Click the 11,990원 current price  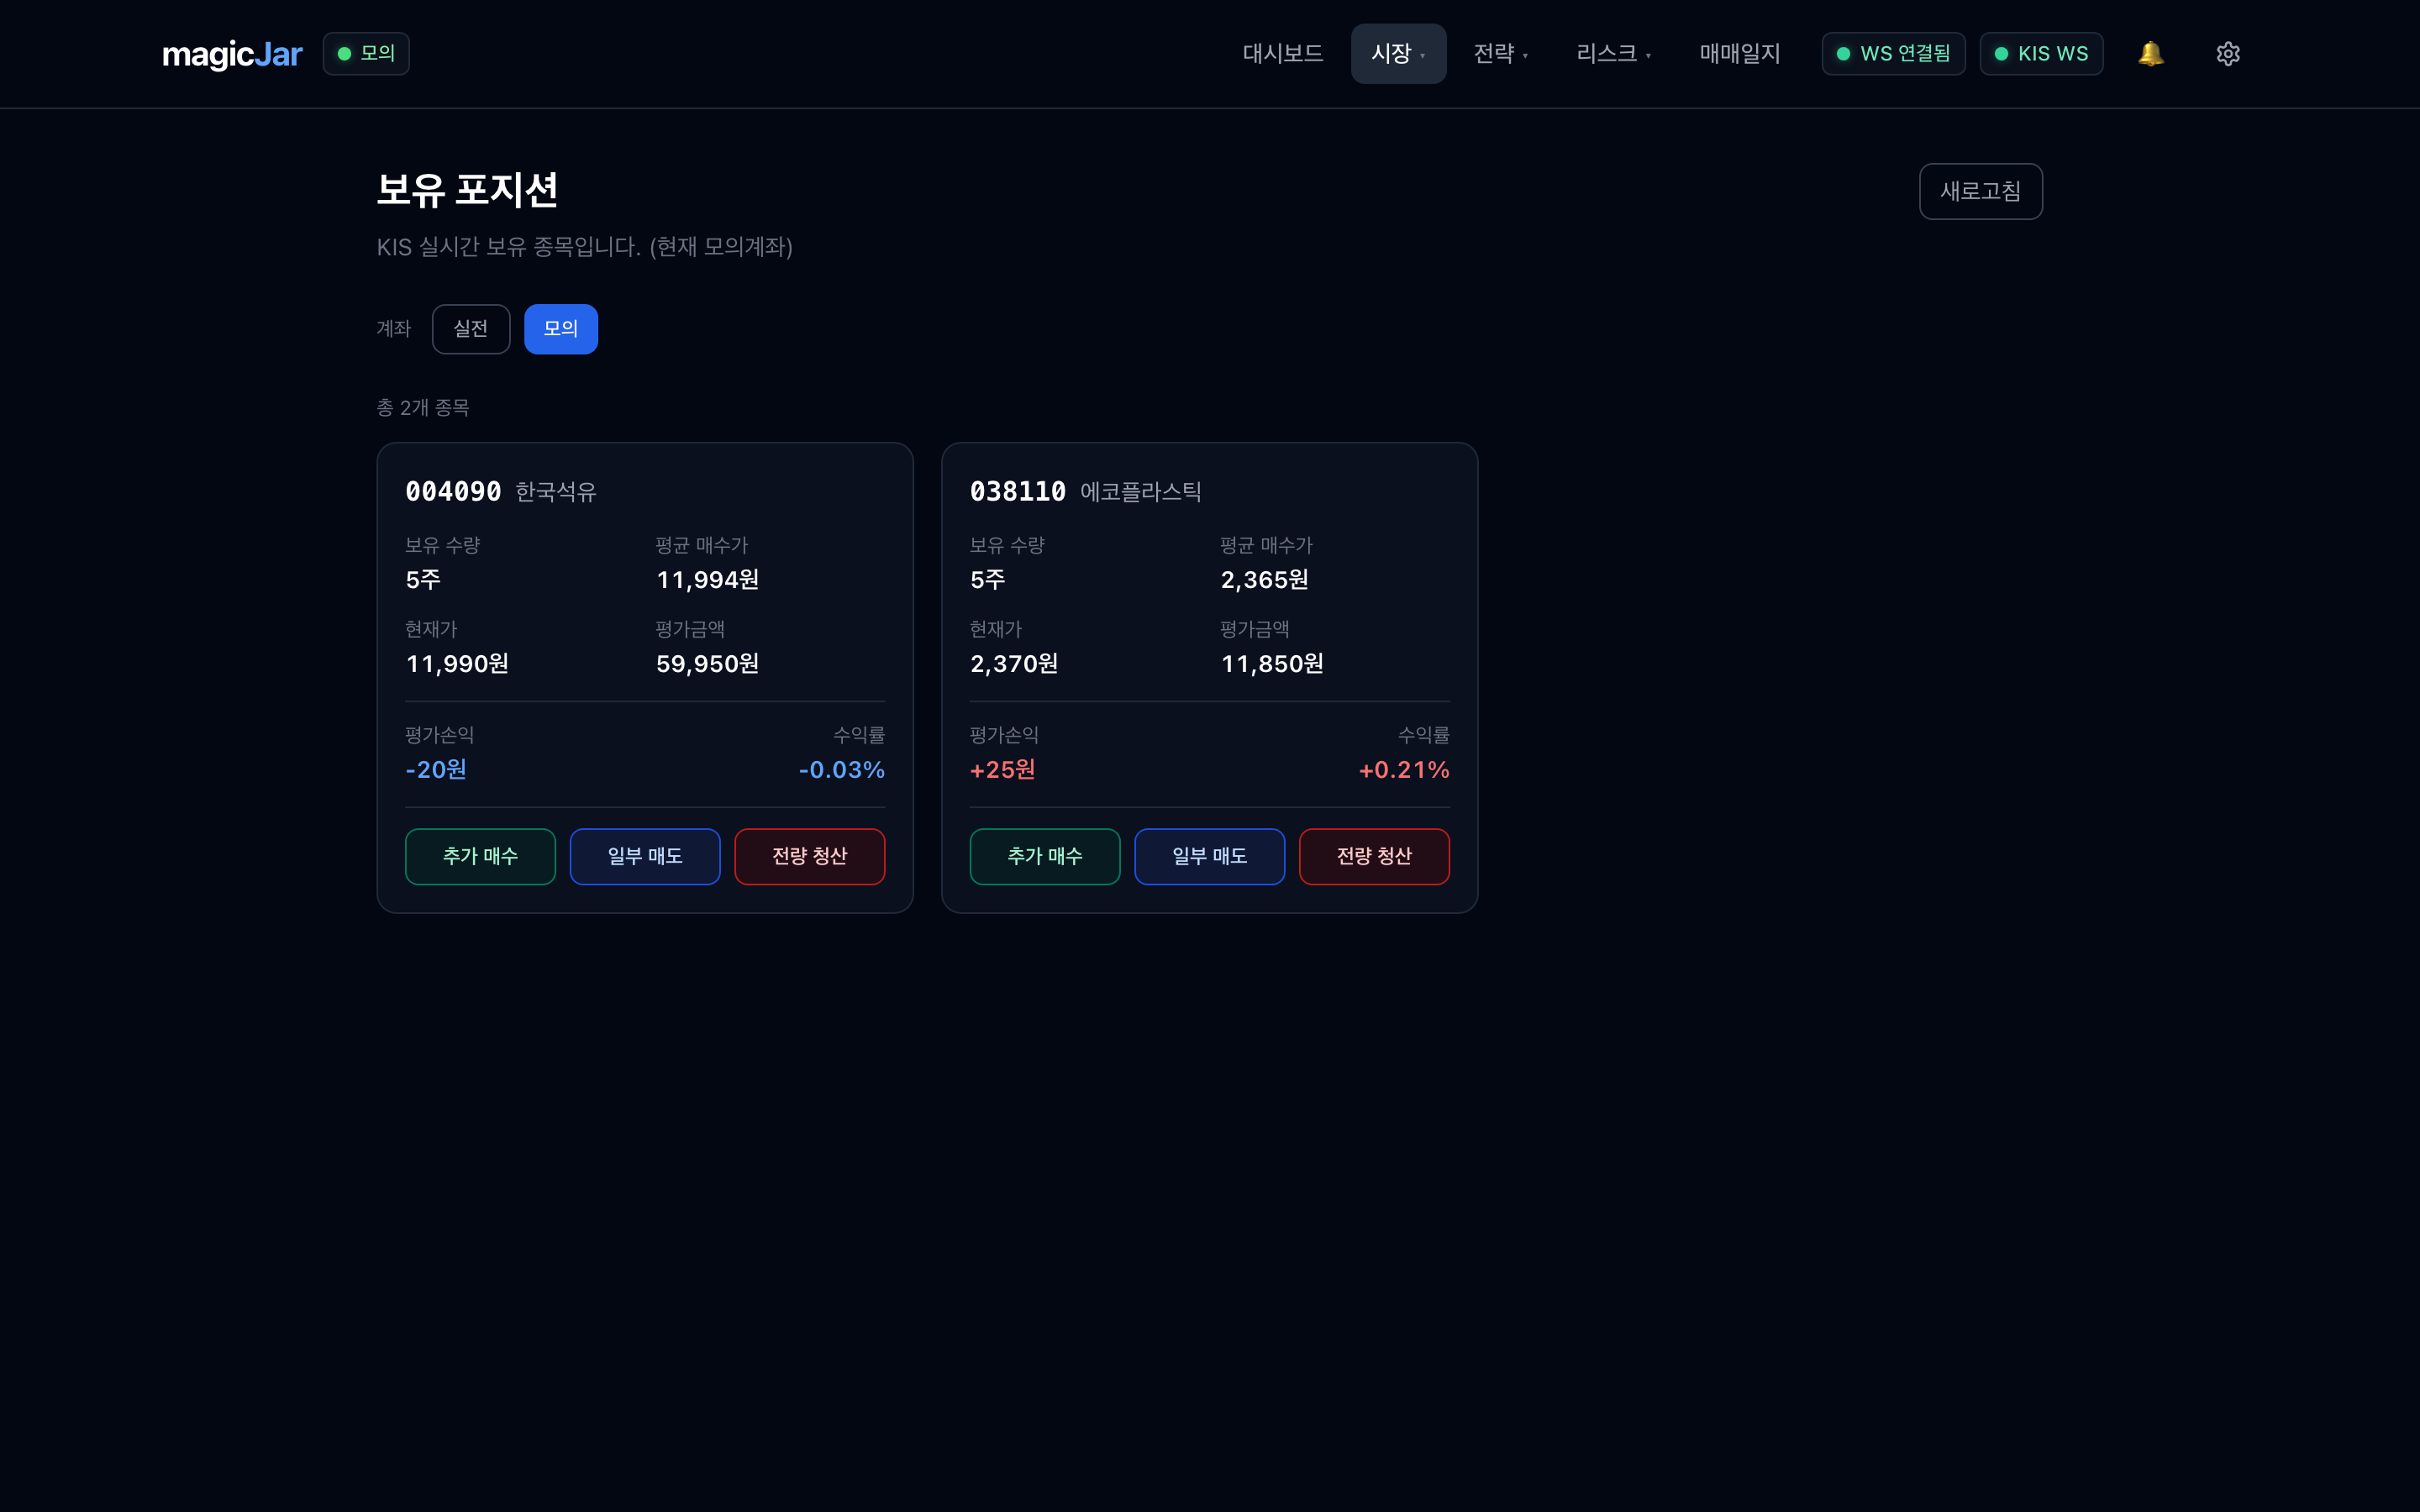457,664
